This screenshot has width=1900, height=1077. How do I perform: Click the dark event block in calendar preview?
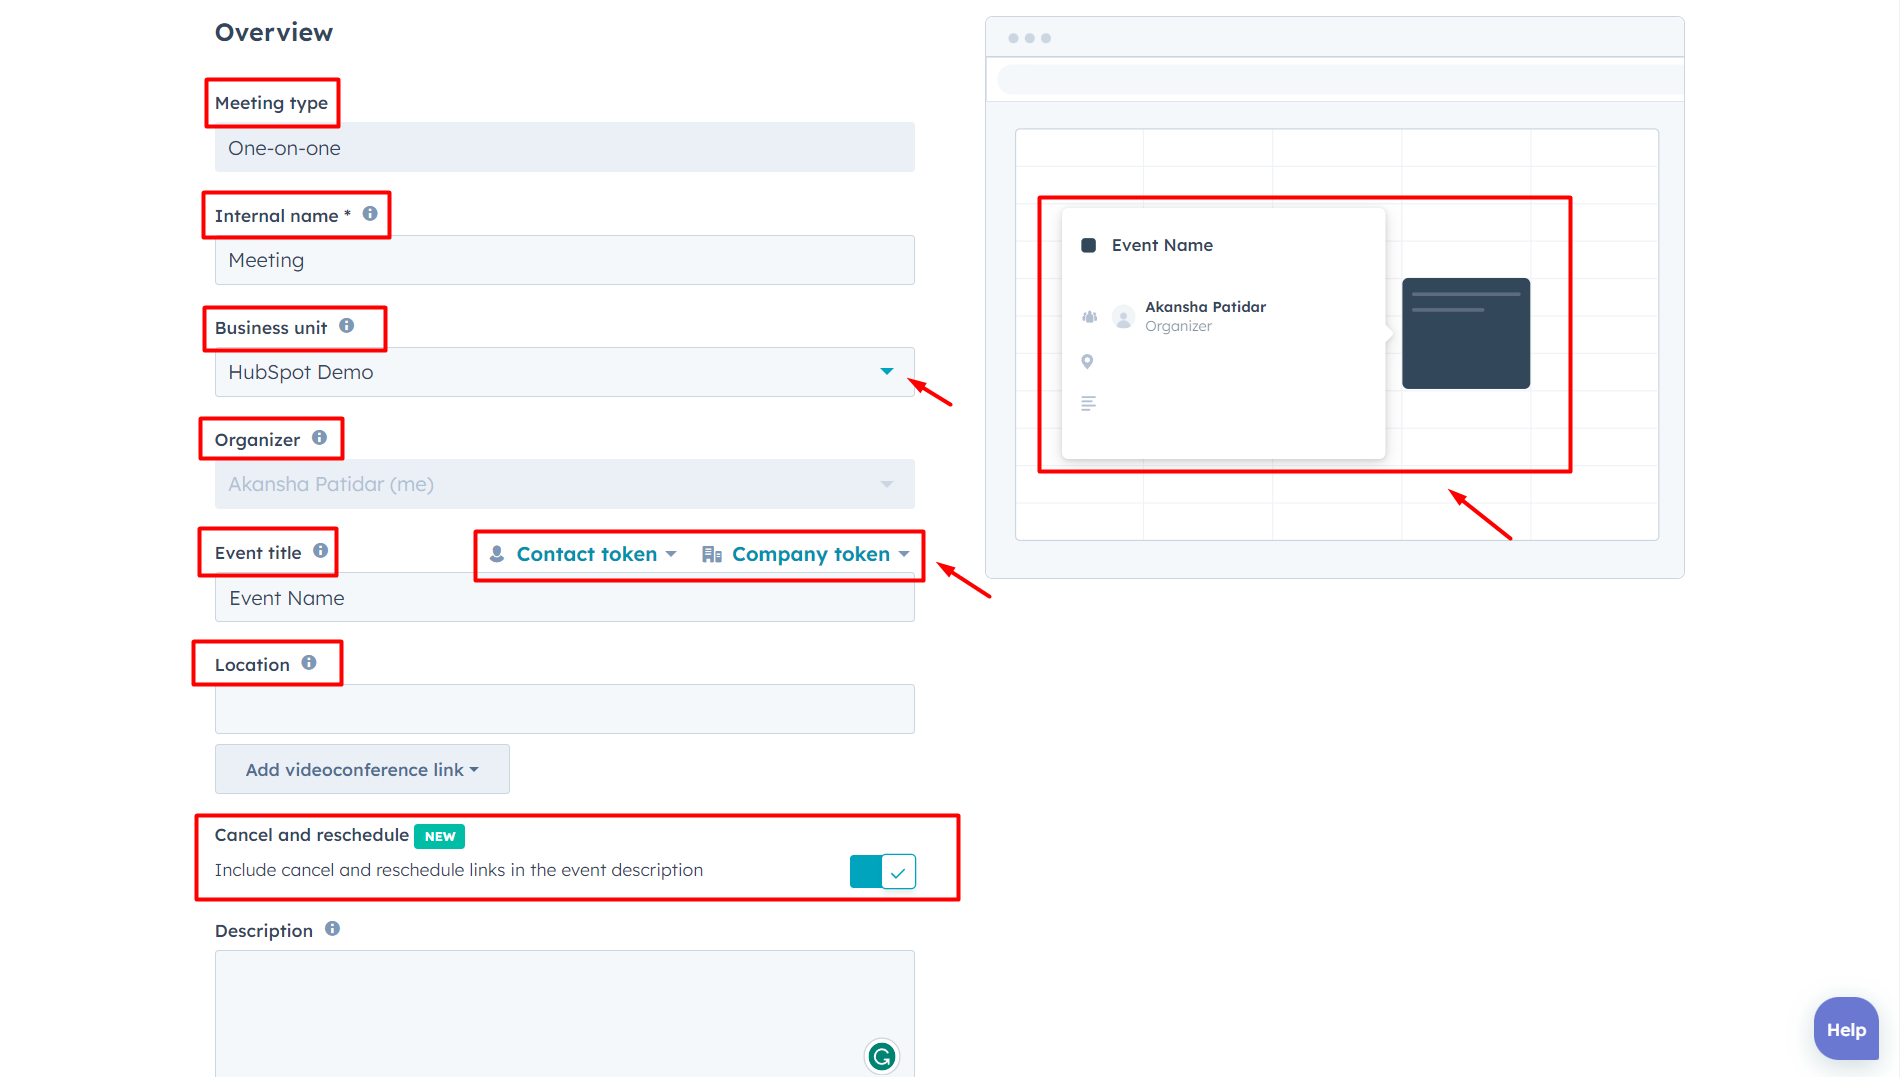1466,333
